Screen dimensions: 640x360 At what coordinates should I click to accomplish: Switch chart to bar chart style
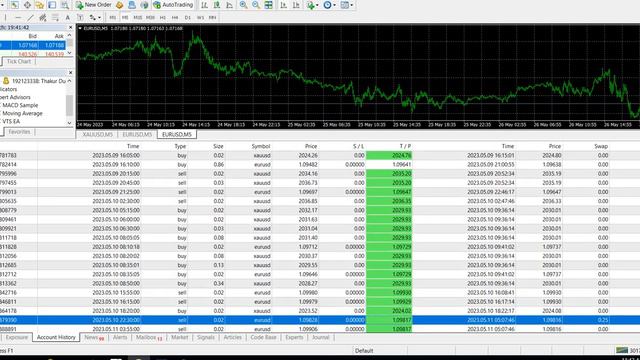coord(204,5)
